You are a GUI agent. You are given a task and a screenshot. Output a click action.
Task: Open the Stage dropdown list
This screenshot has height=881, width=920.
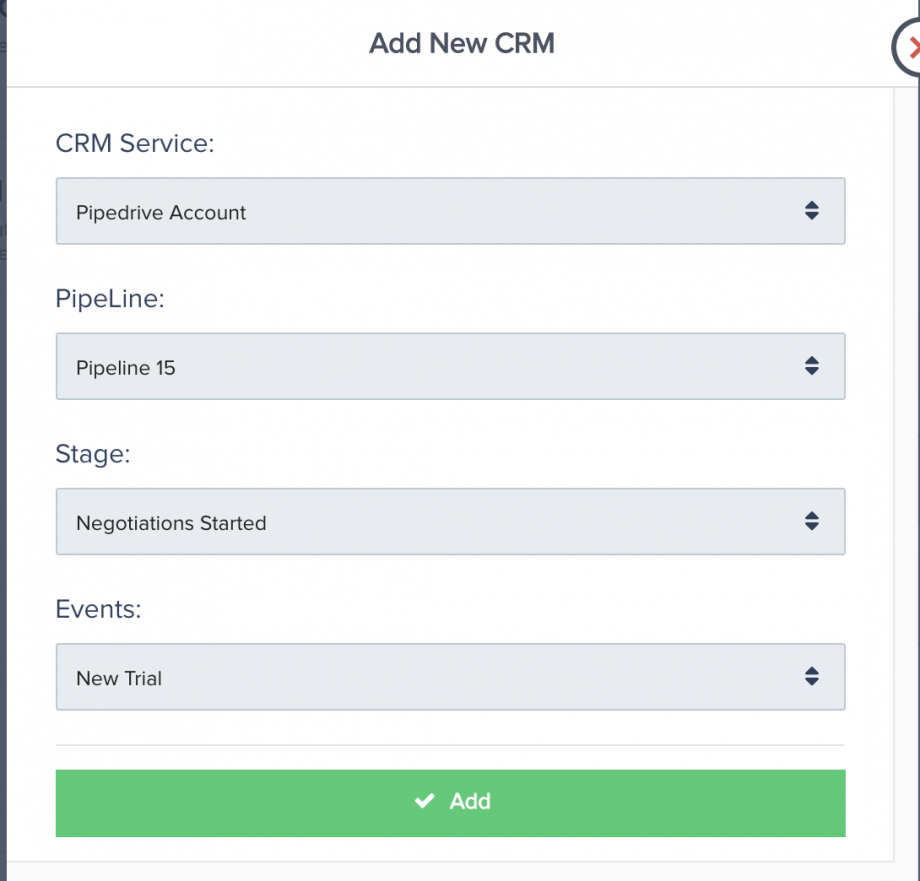450,521
